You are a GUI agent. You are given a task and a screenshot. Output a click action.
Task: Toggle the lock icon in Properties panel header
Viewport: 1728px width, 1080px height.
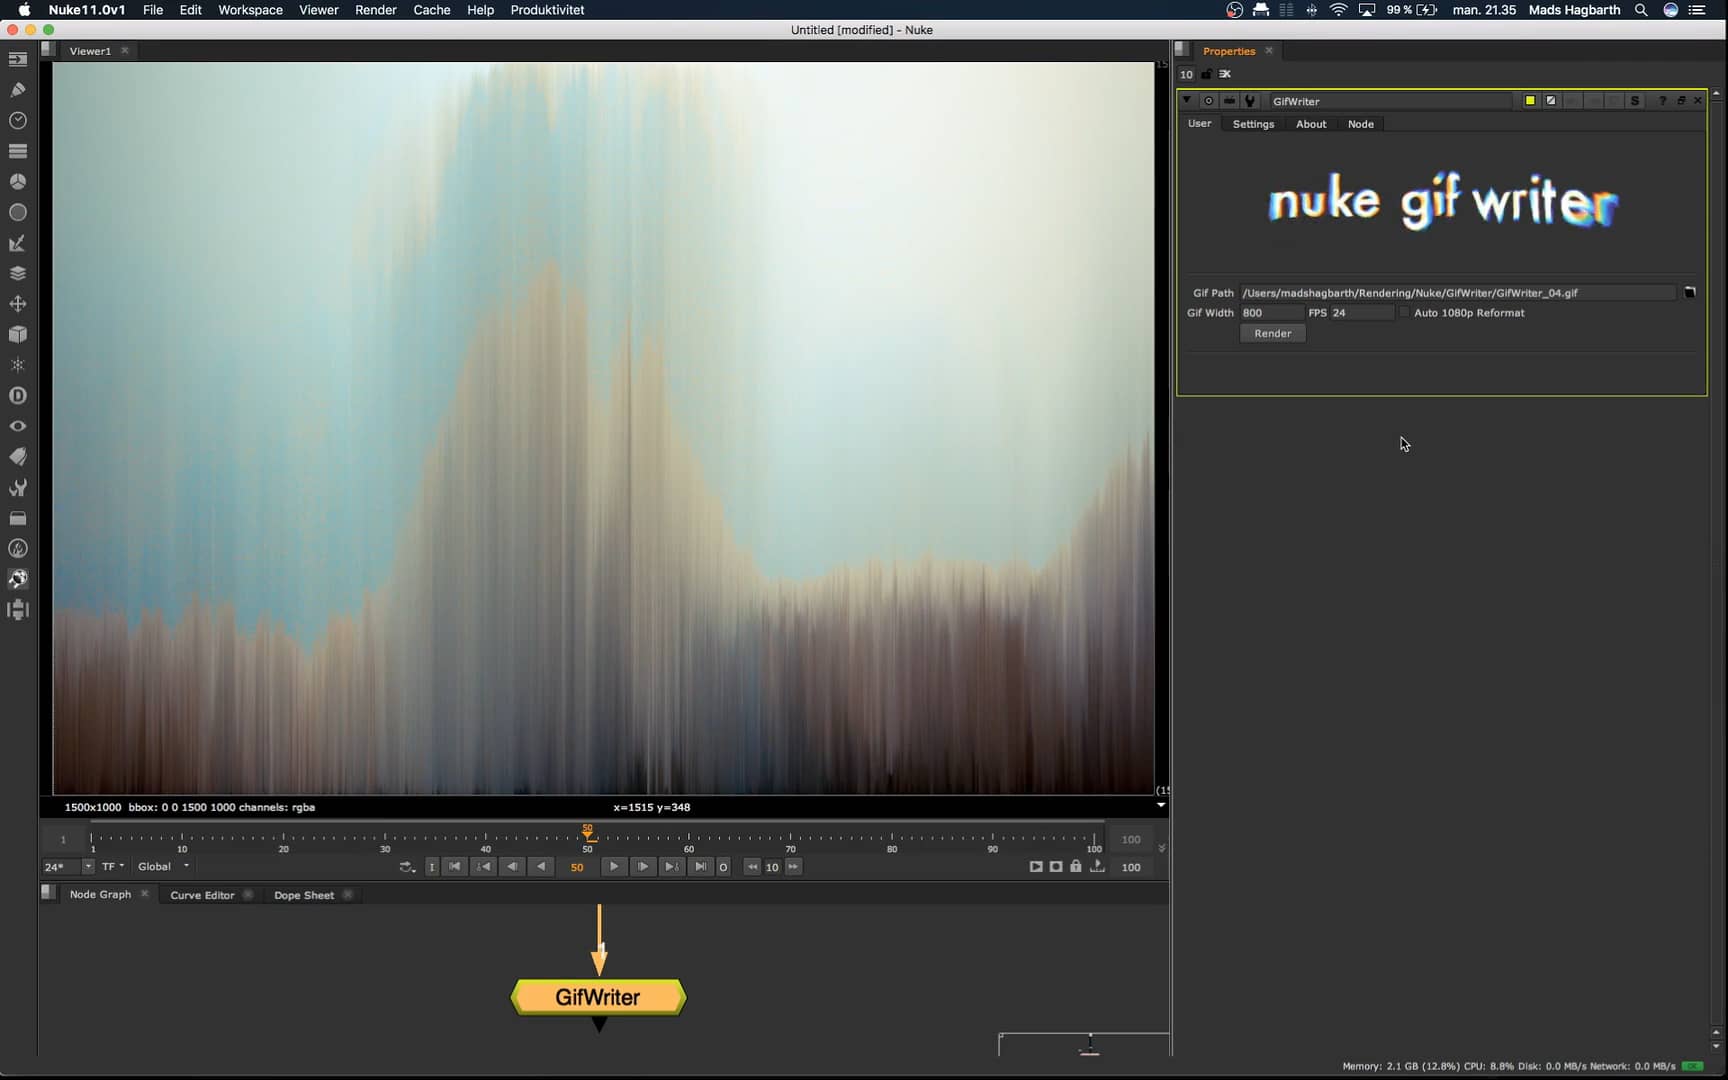pyautogui.click(x=1207, y=74)
